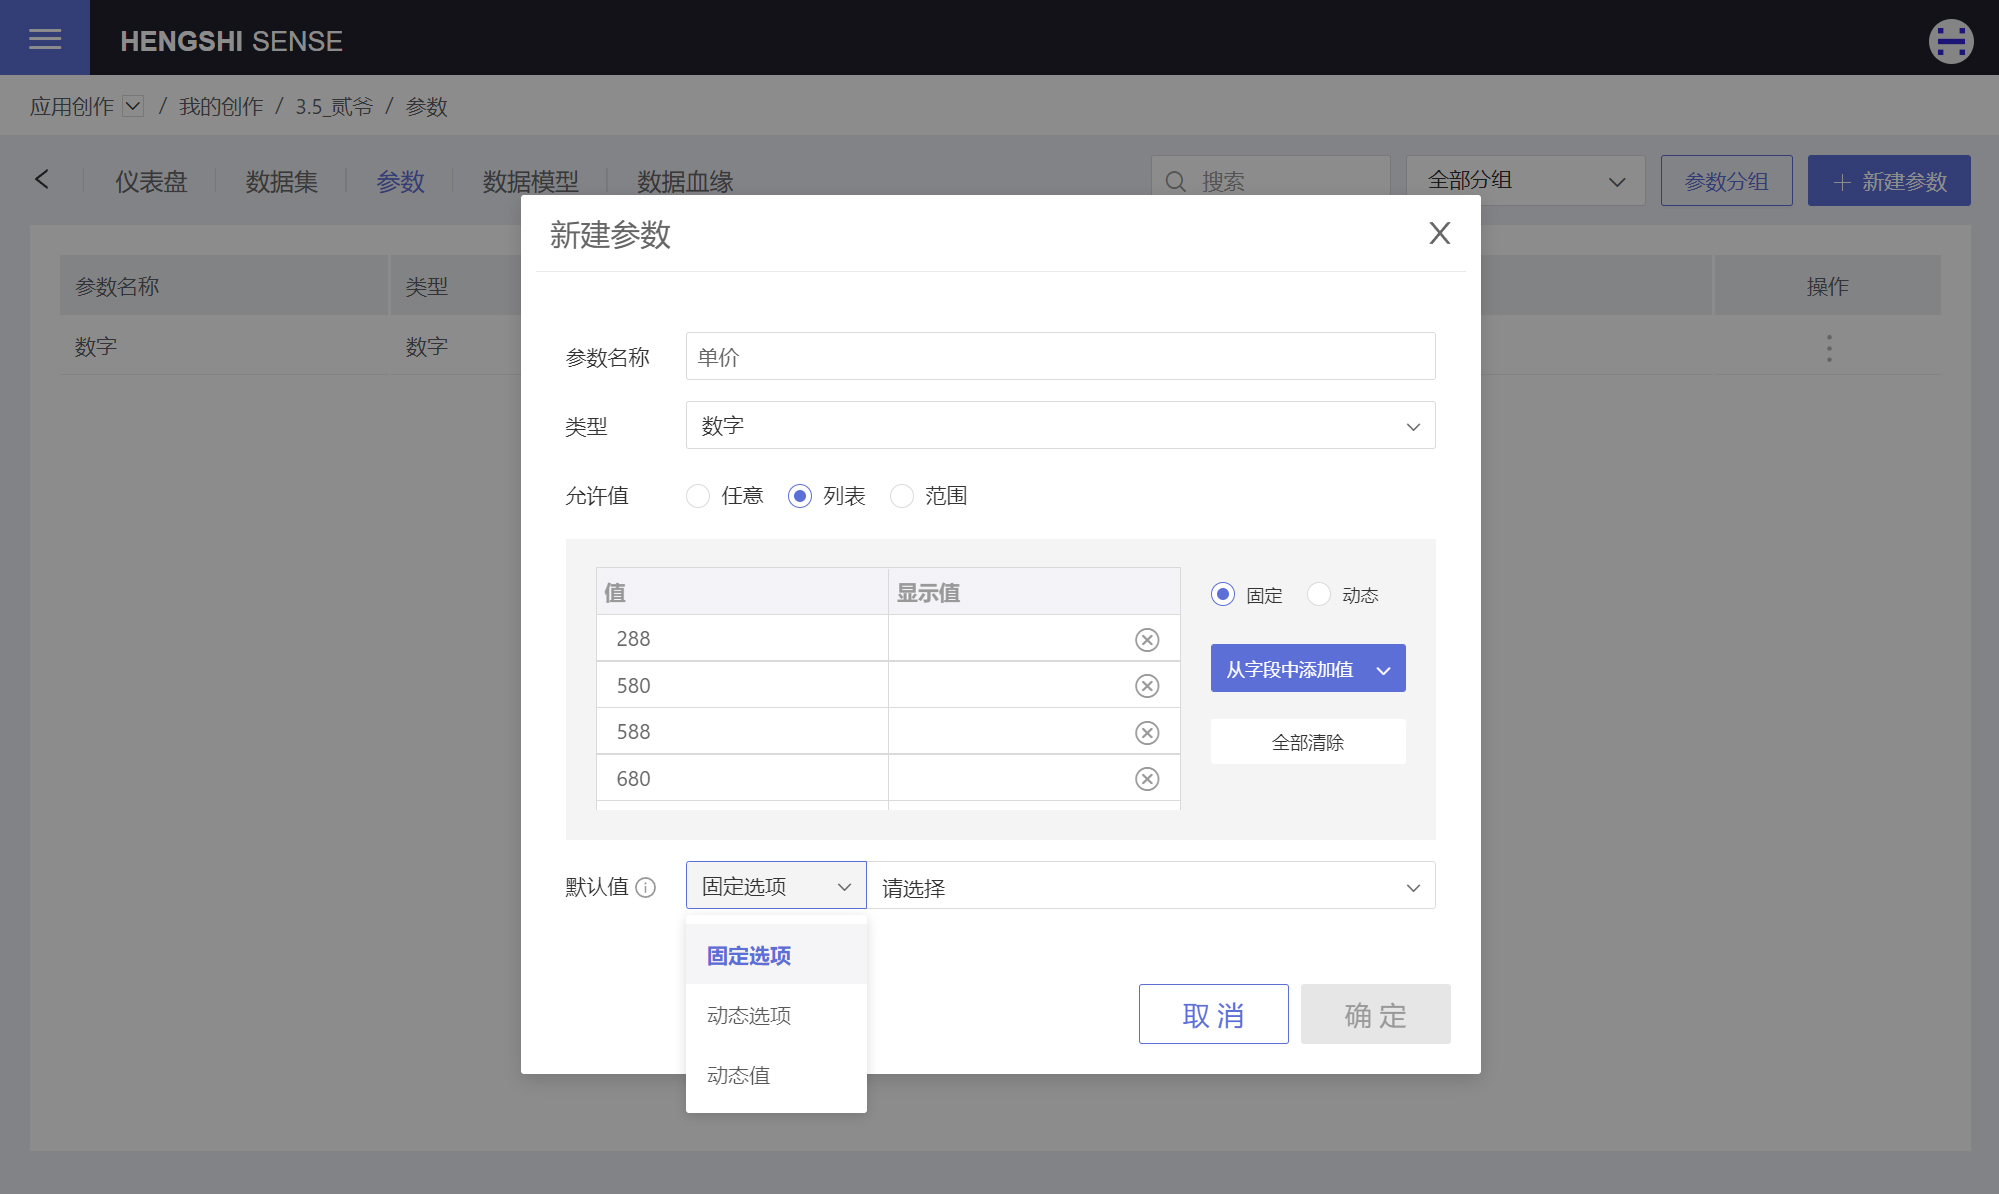Expand the 应用创作 breadcrumb dropdown

pos(133,106)
